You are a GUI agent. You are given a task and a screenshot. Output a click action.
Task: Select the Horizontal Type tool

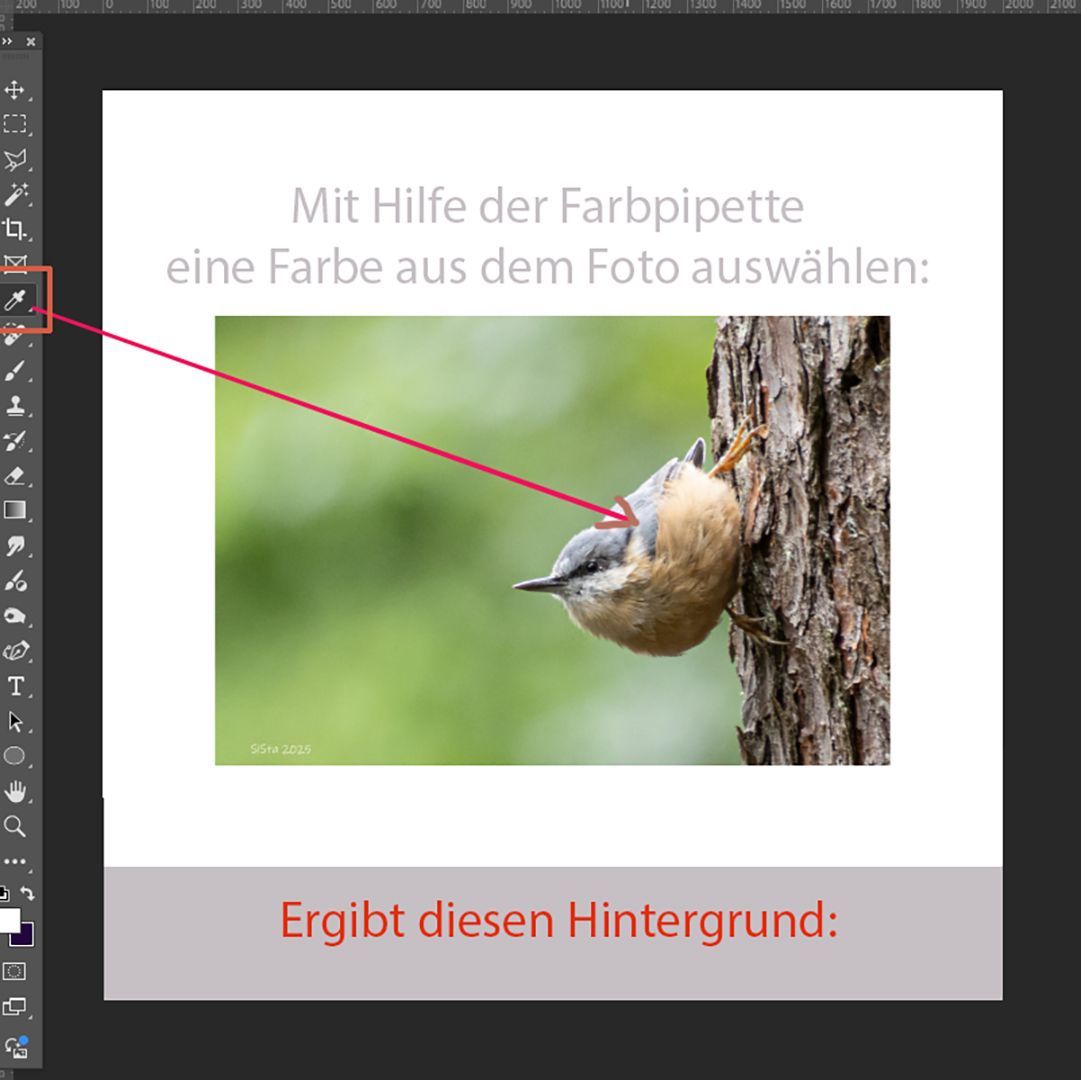(15, 686)
